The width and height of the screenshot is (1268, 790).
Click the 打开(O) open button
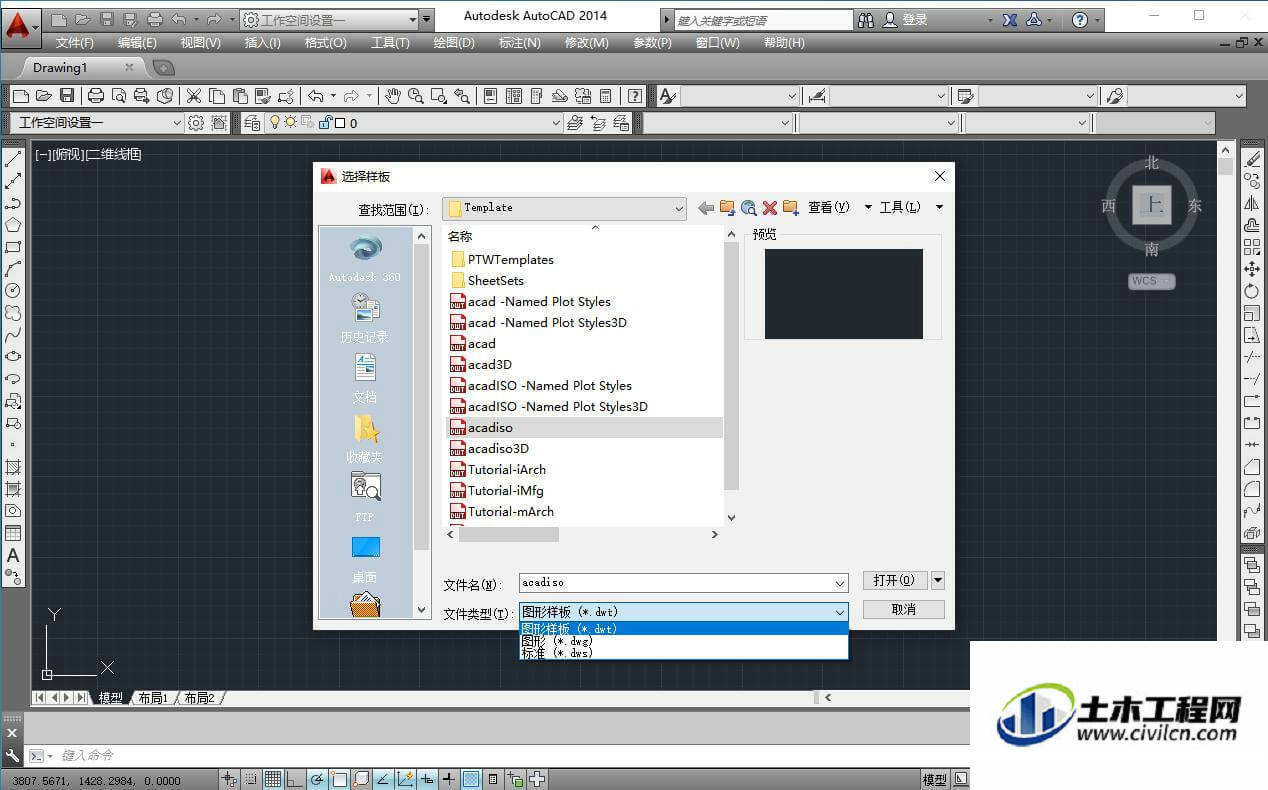point(894,580)
